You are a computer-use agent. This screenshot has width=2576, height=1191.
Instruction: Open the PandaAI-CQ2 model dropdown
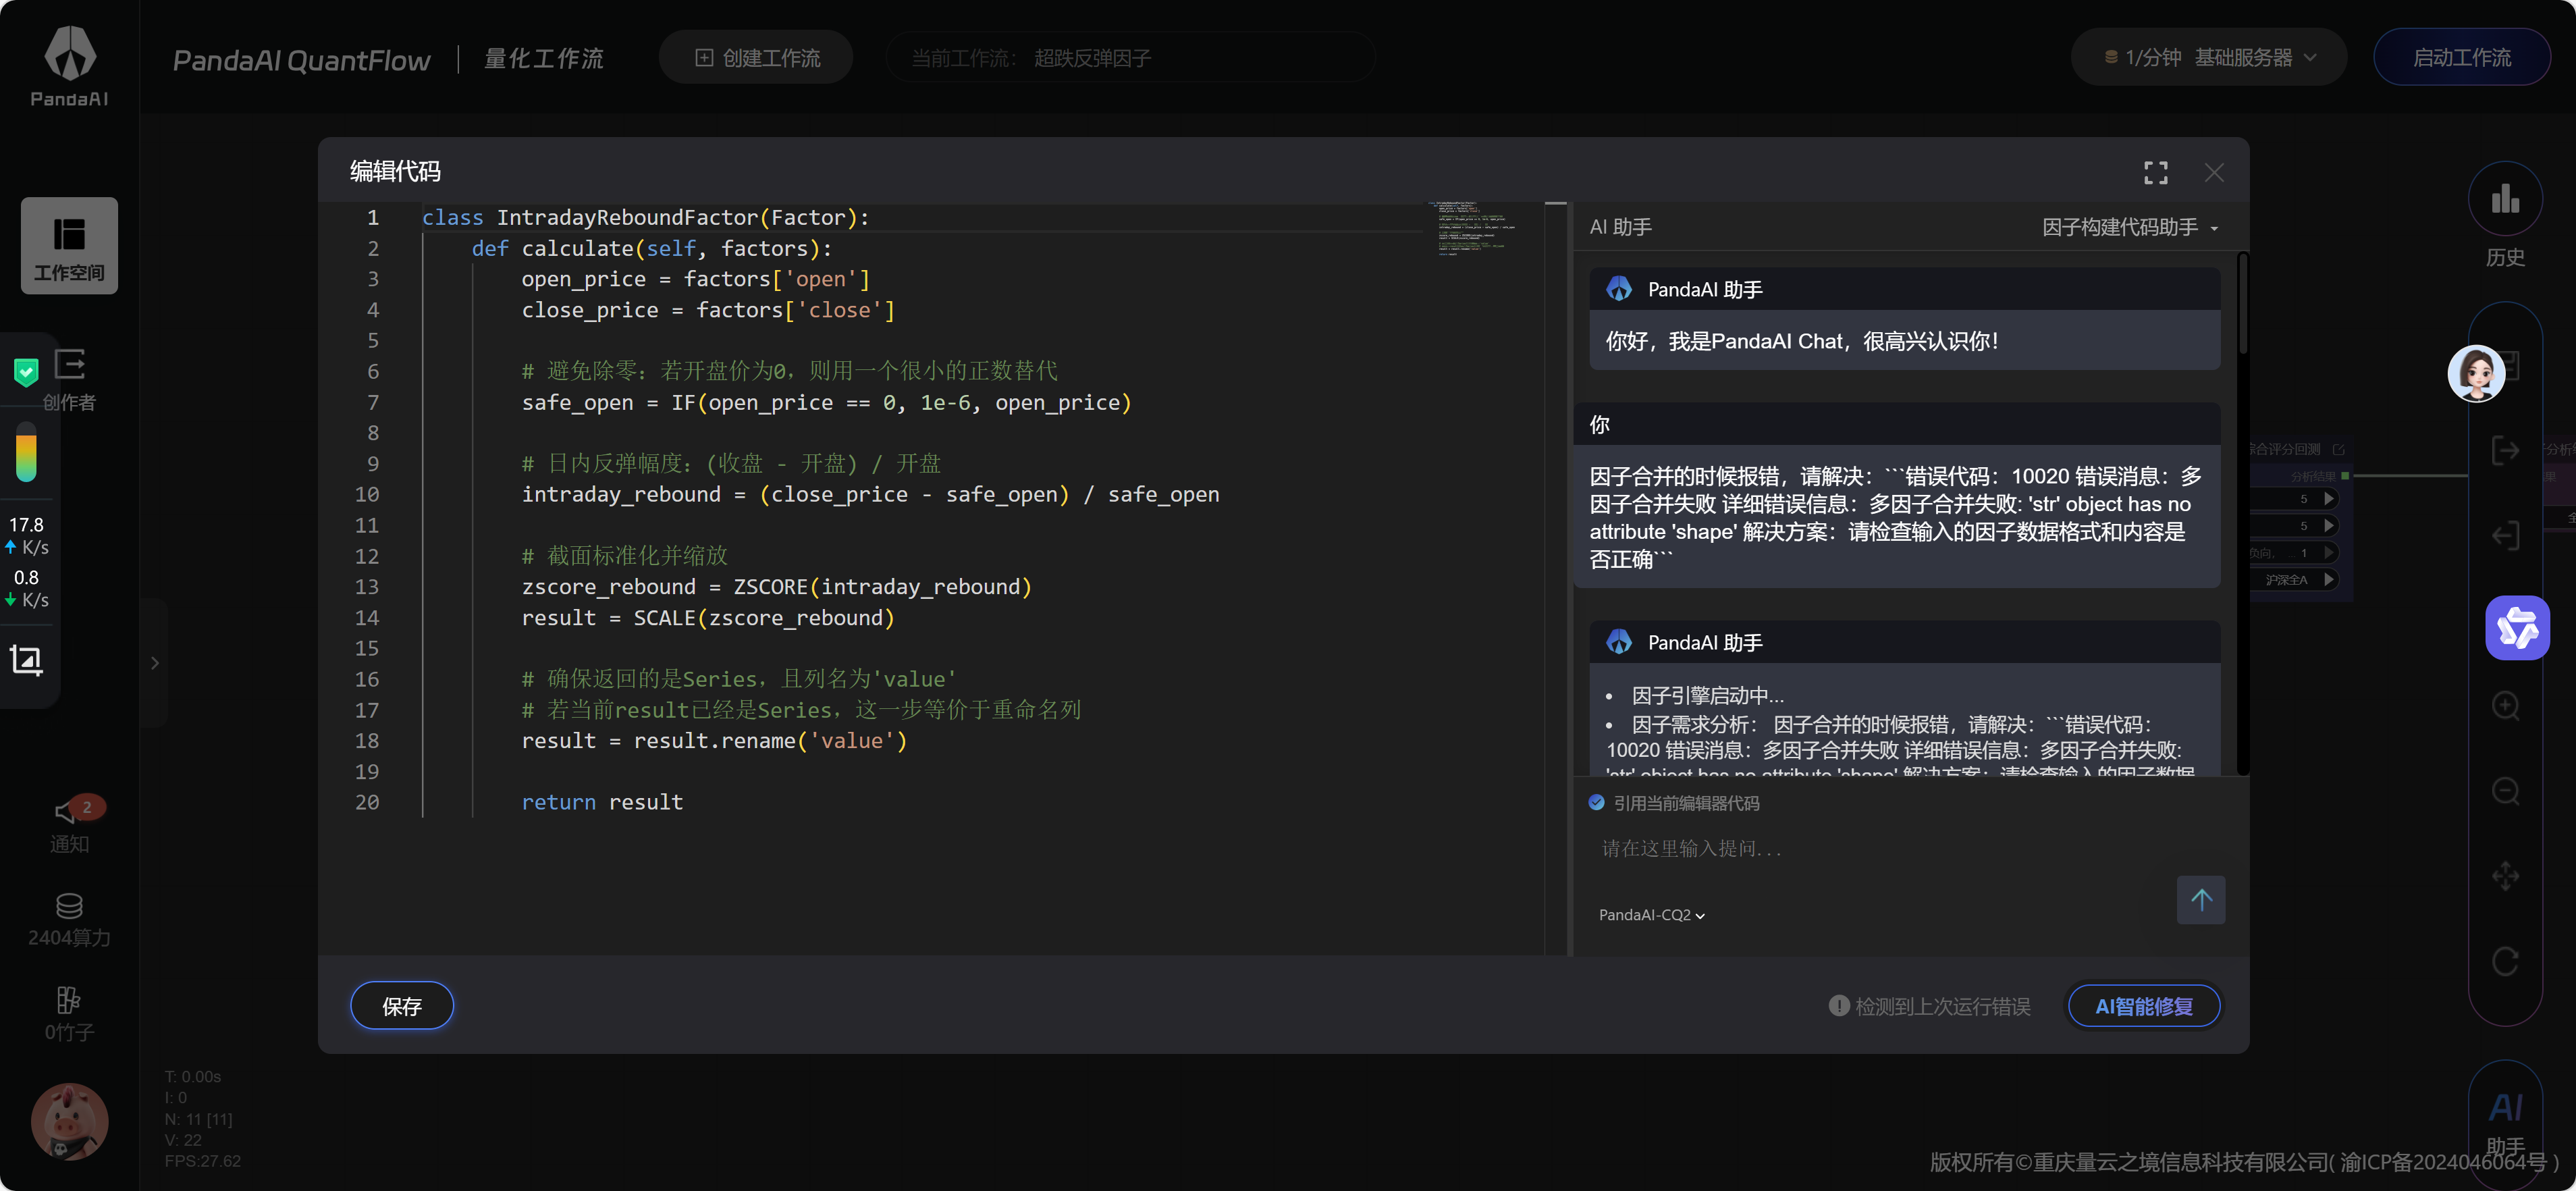(1651, 915)
